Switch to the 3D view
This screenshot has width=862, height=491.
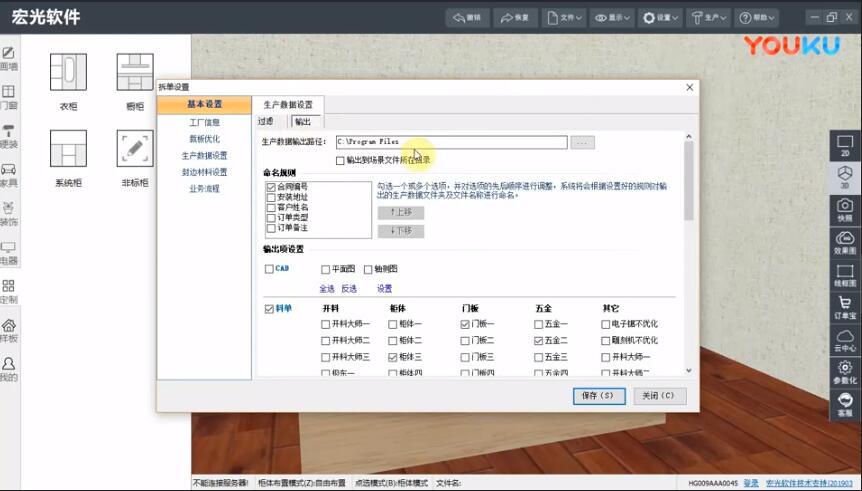pos(844,178)
